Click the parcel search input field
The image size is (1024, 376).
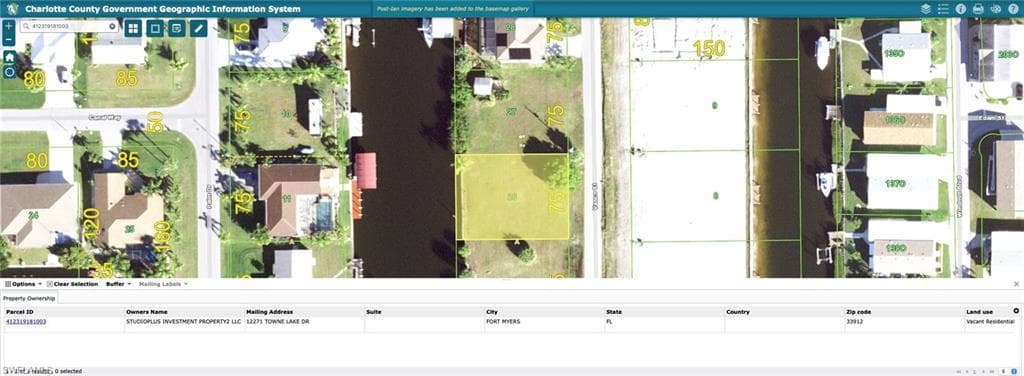(69, 26)
